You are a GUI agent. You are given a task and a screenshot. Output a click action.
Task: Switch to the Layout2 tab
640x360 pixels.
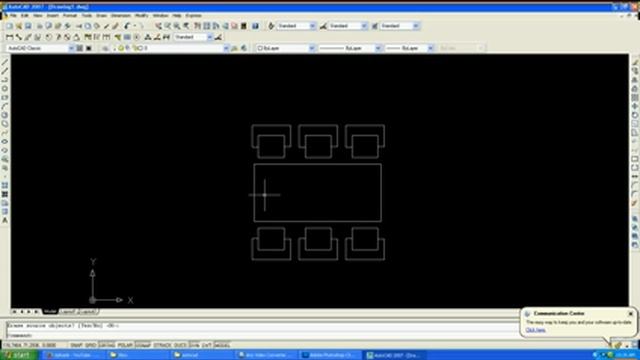click(x=88, y=311)
